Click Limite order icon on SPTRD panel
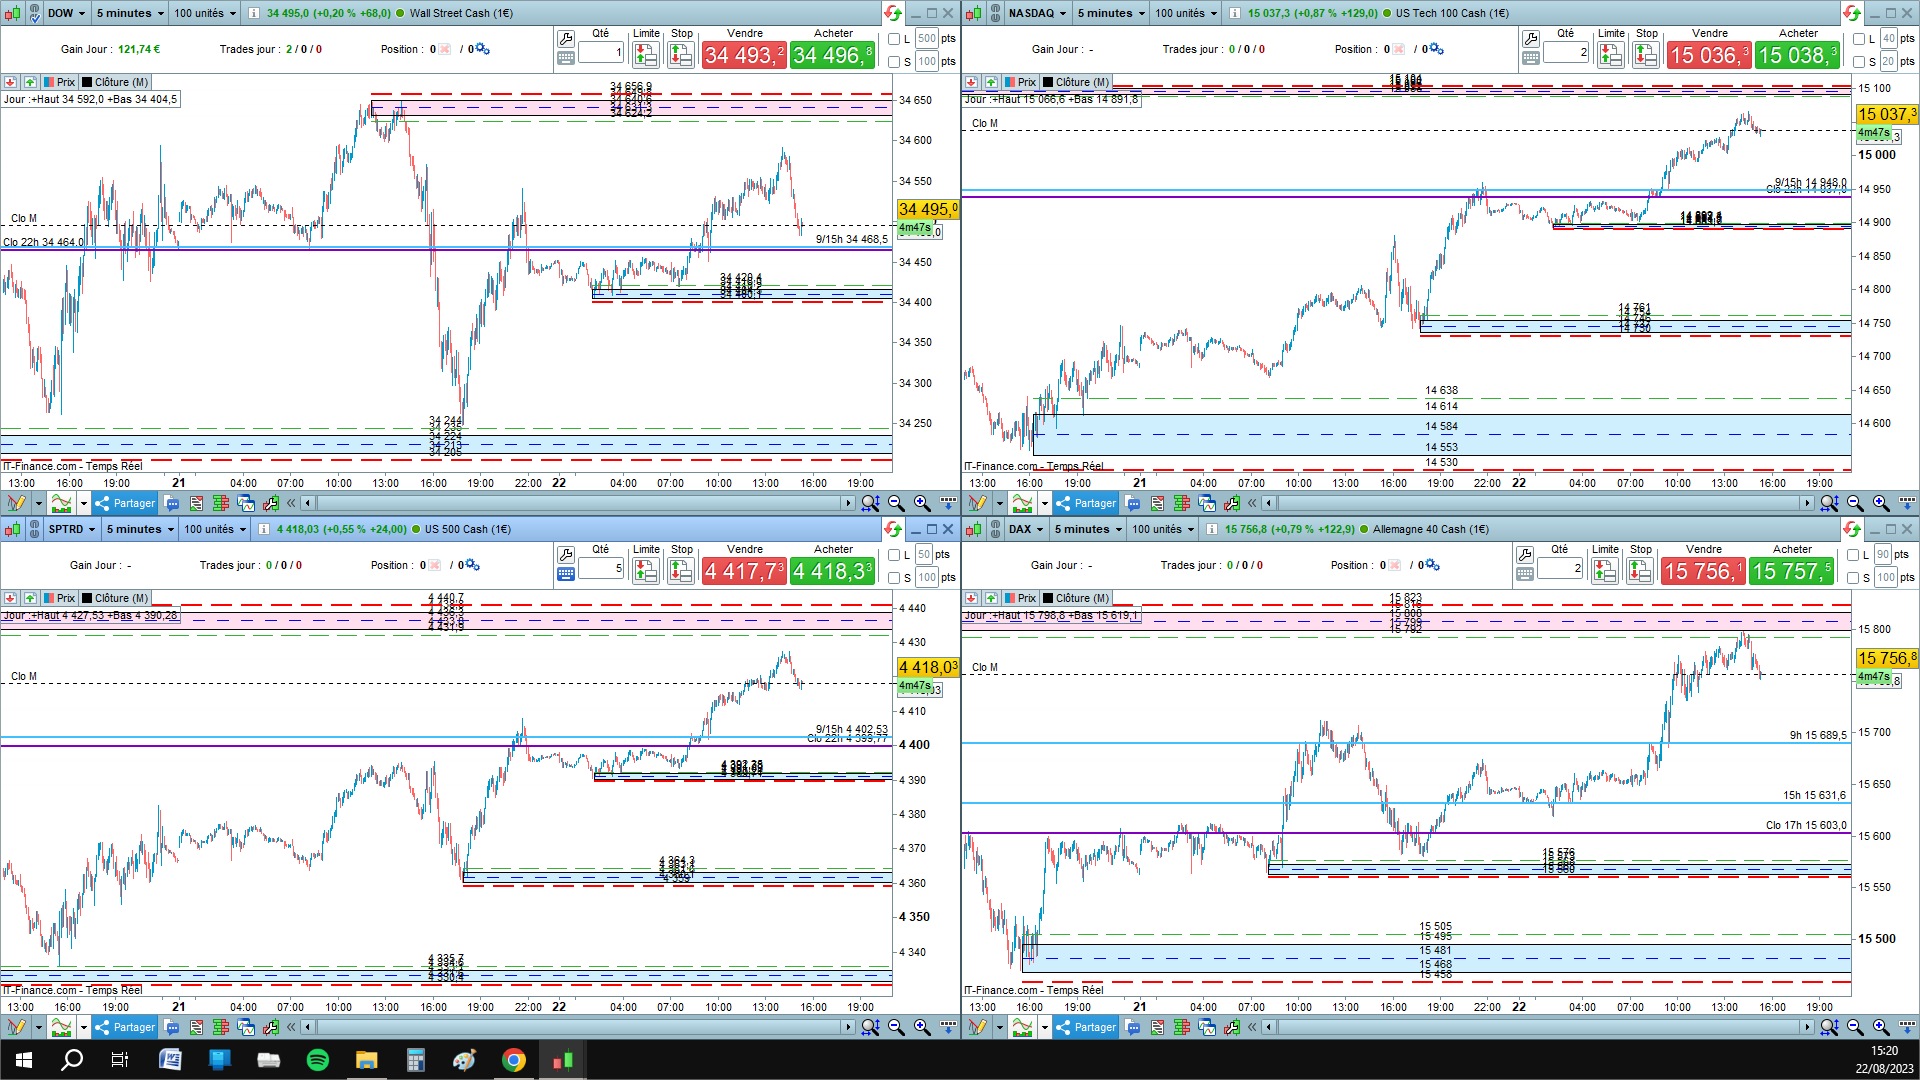This screenshot has height=1080, width=1920. pyautogui.click(x=645, y=572)
